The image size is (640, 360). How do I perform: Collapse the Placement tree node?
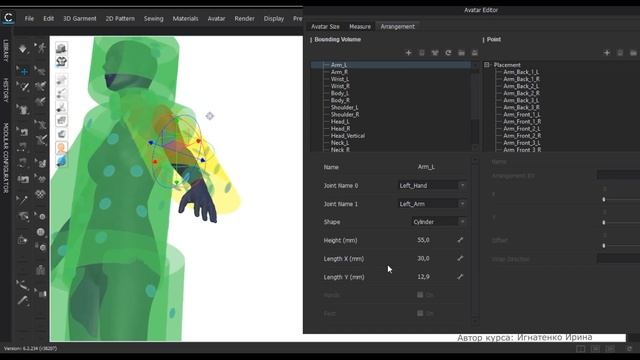487,64
